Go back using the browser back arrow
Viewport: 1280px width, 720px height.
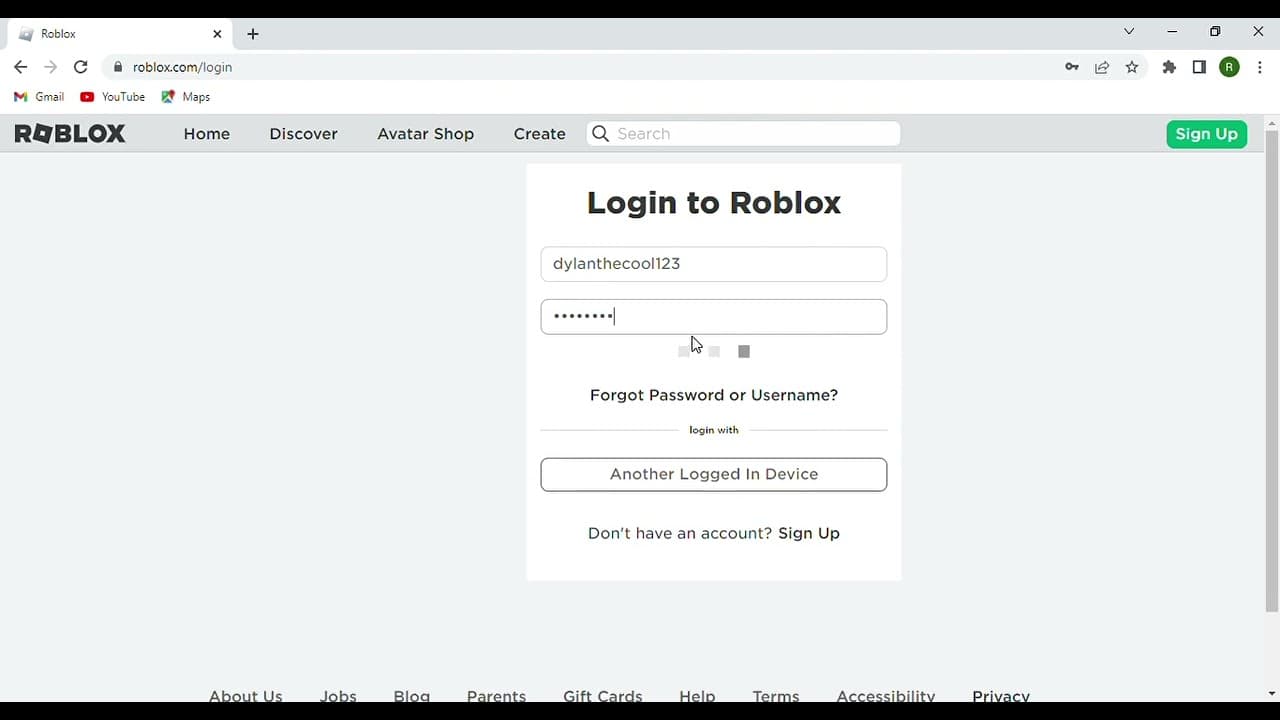(x=21, y=67)
